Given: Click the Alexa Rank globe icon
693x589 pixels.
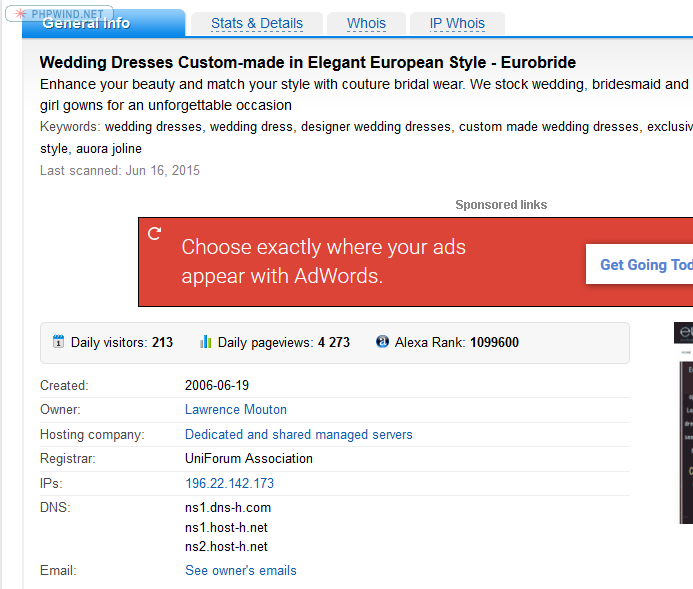Looking at the screenshot, I should click(382, 342).
